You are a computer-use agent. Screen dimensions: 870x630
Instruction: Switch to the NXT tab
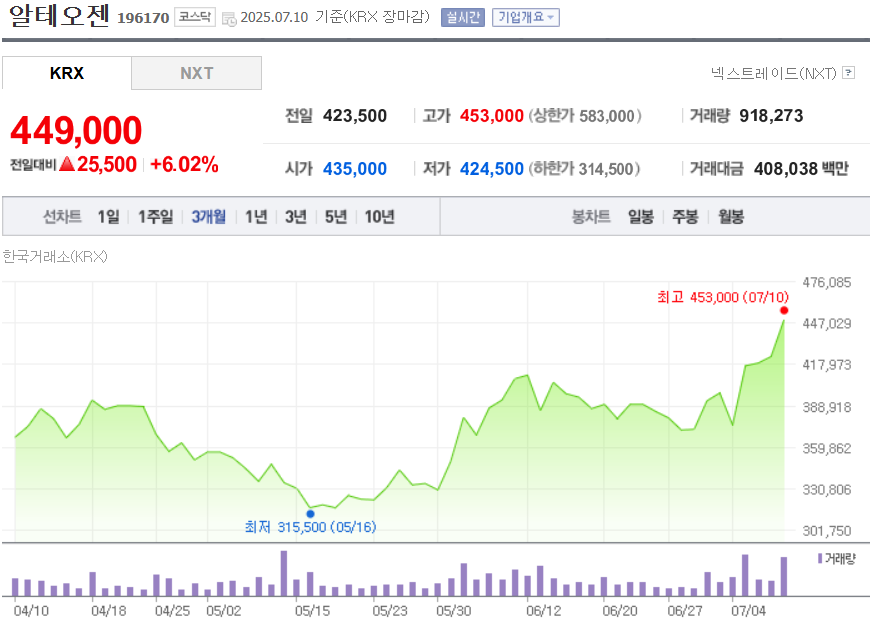196,73
